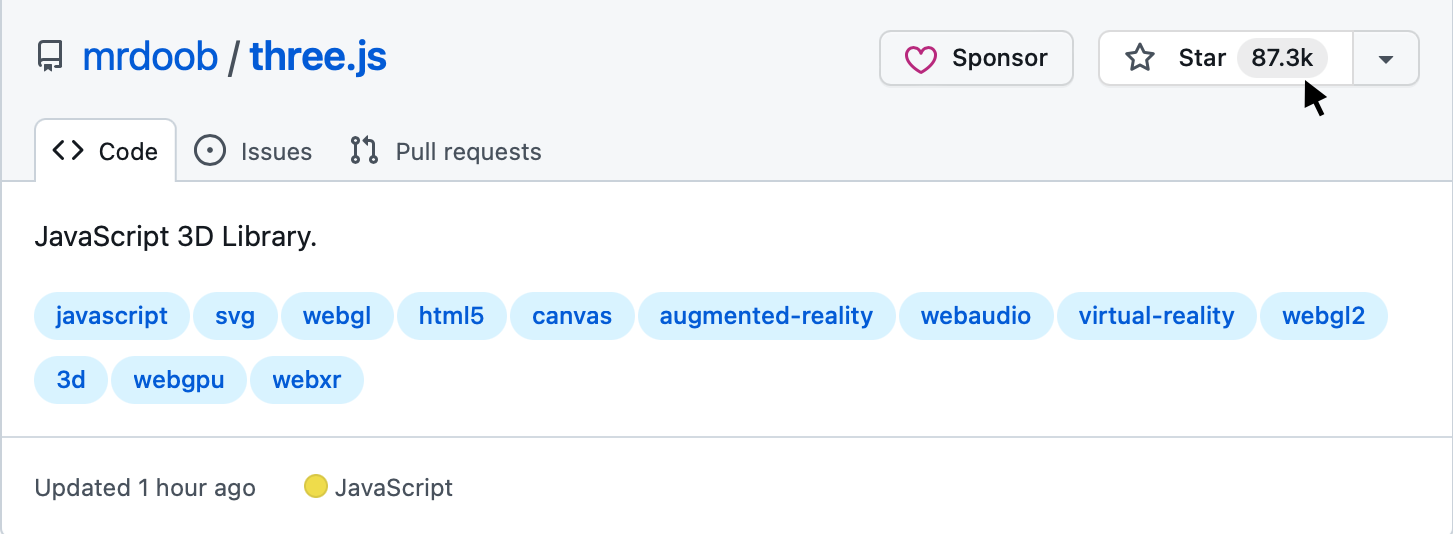This screenshot has width=1453, height=534.
Task: Select the webgpu topic tag
Action: 178,380
